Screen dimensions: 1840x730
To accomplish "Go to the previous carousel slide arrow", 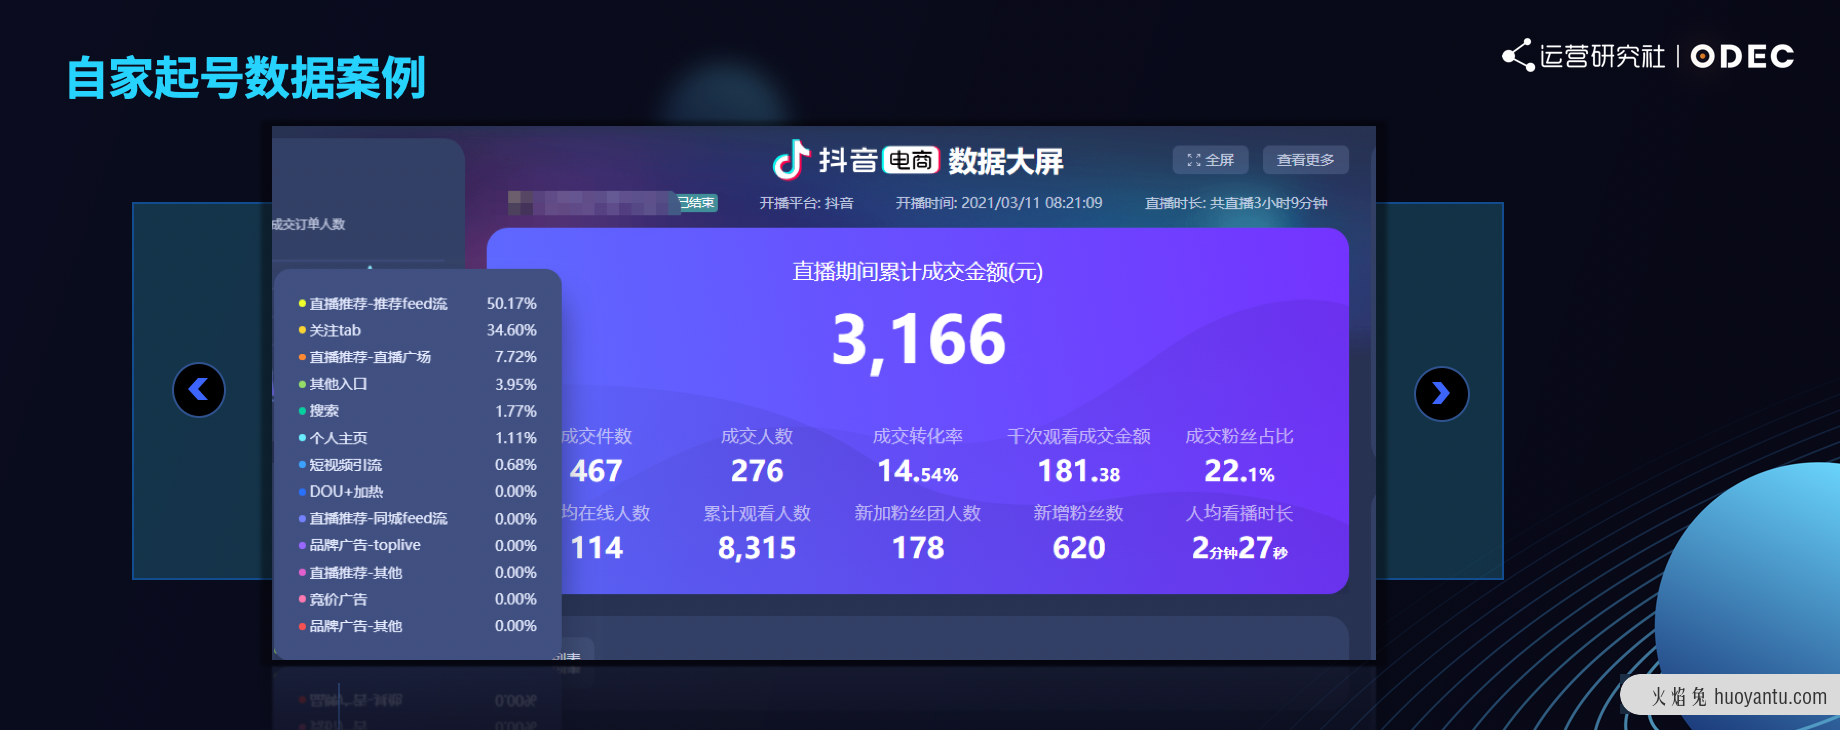I will [199, 390].
